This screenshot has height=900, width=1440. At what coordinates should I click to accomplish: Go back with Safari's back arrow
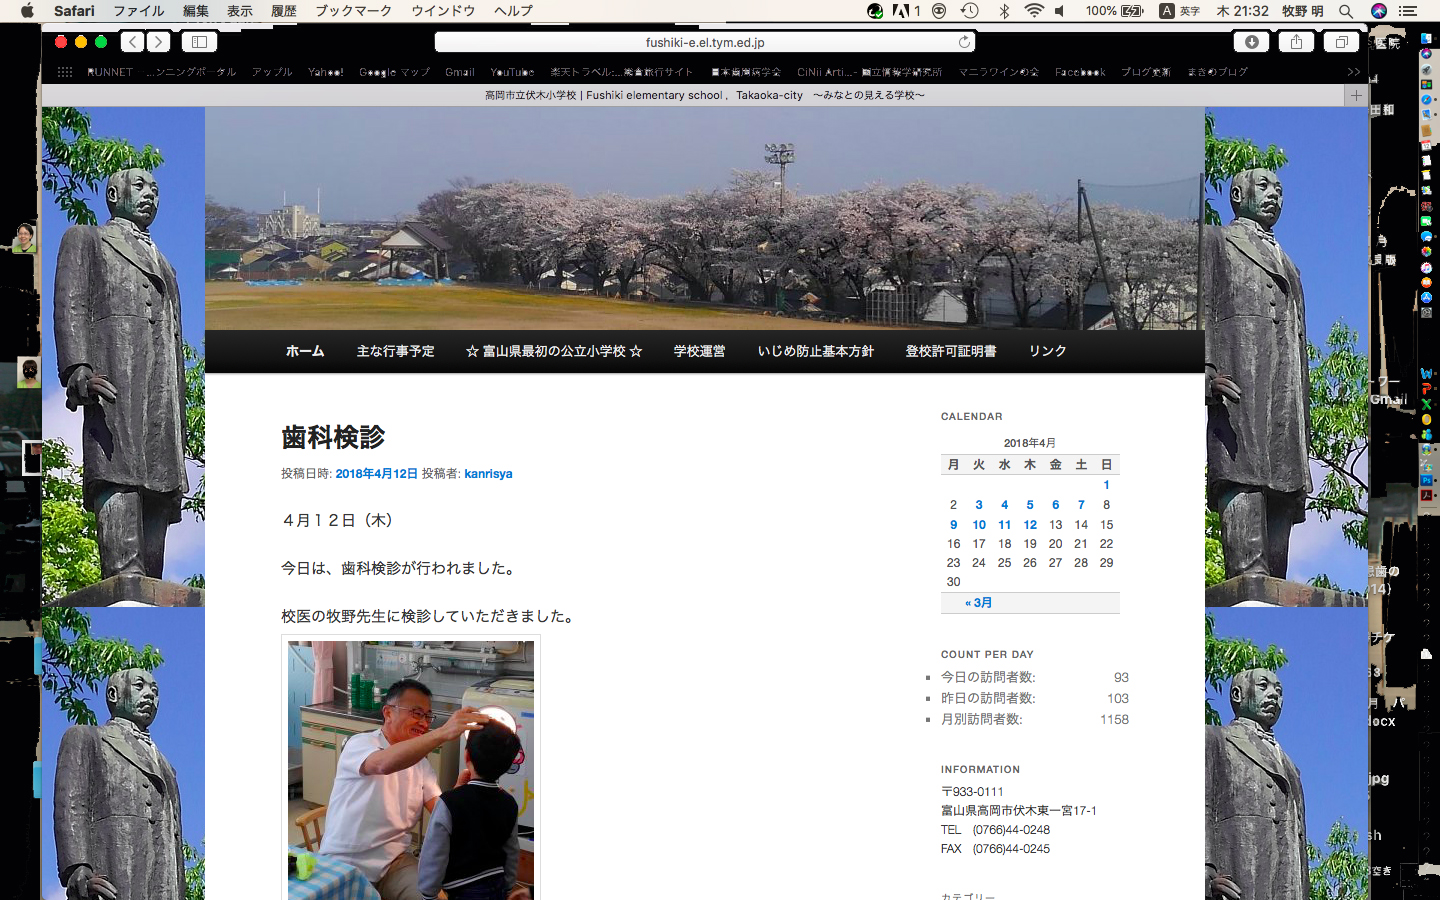point(133,42)
